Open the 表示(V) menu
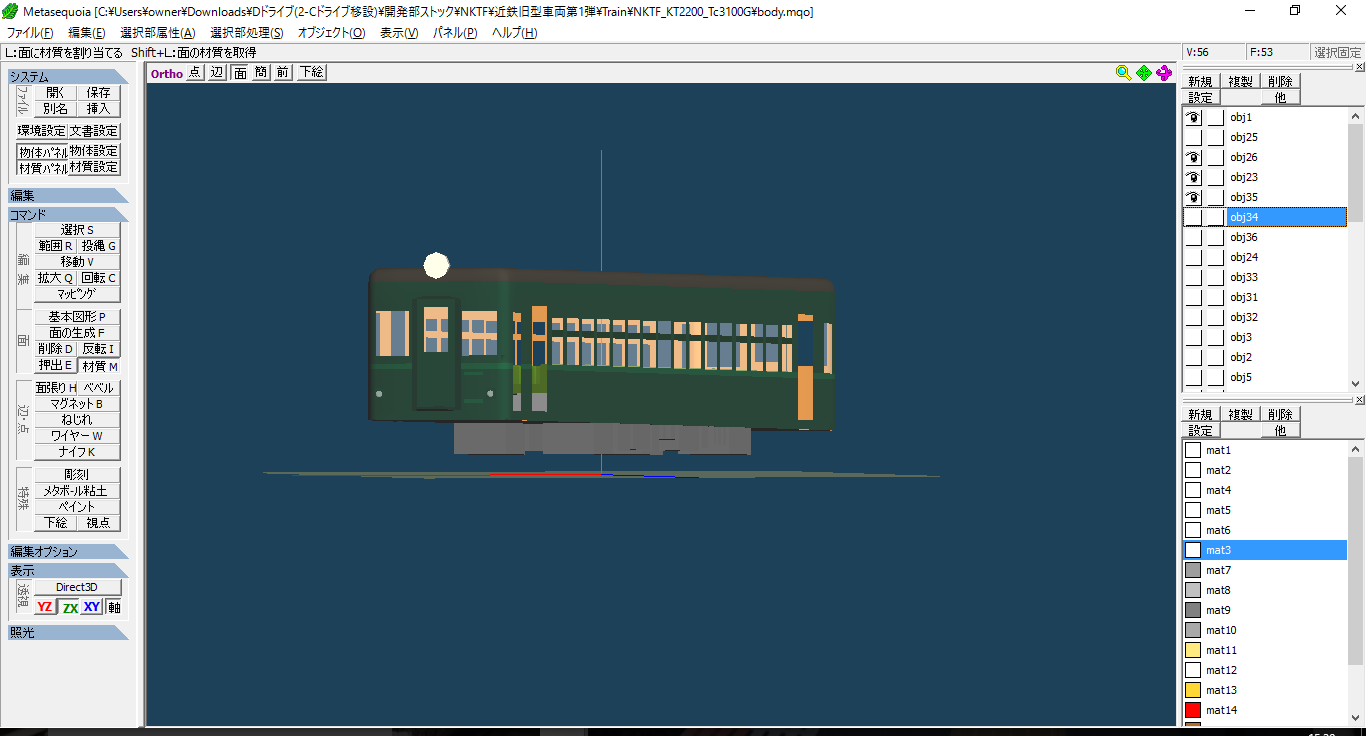 pos(399,33)
